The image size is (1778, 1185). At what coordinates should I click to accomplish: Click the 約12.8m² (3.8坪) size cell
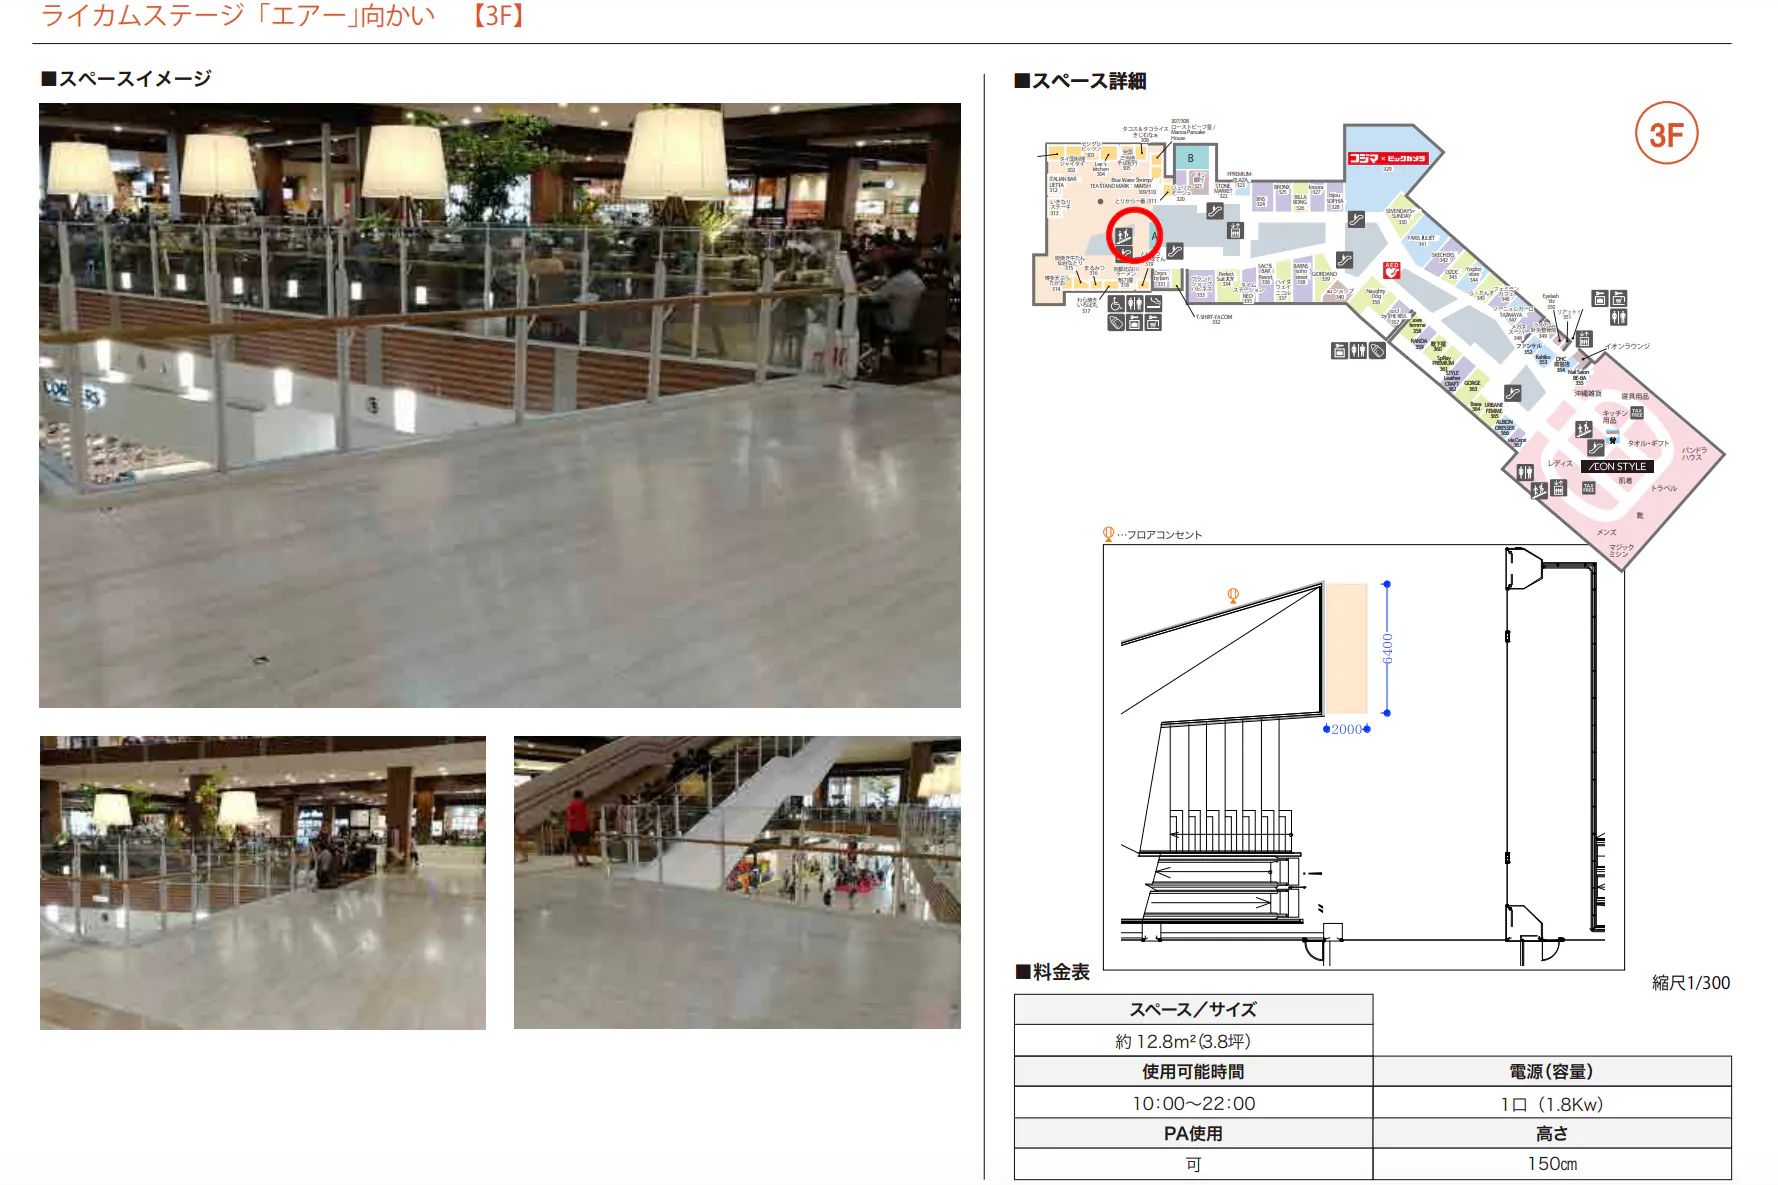(x=1193, y=1041)
